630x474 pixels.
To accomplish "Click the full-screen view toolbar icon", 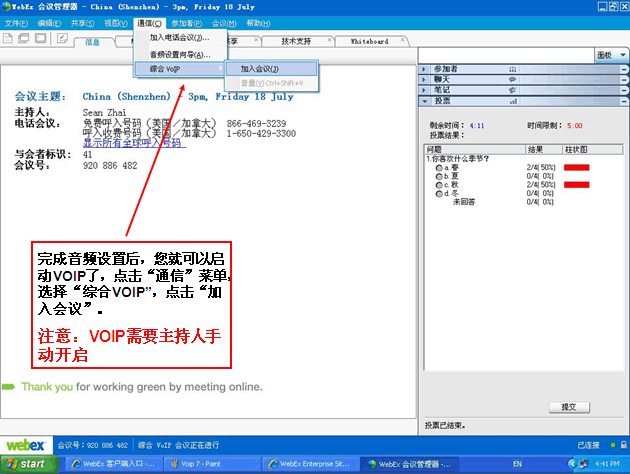I will pyautogui.click(x=41, y=39).
